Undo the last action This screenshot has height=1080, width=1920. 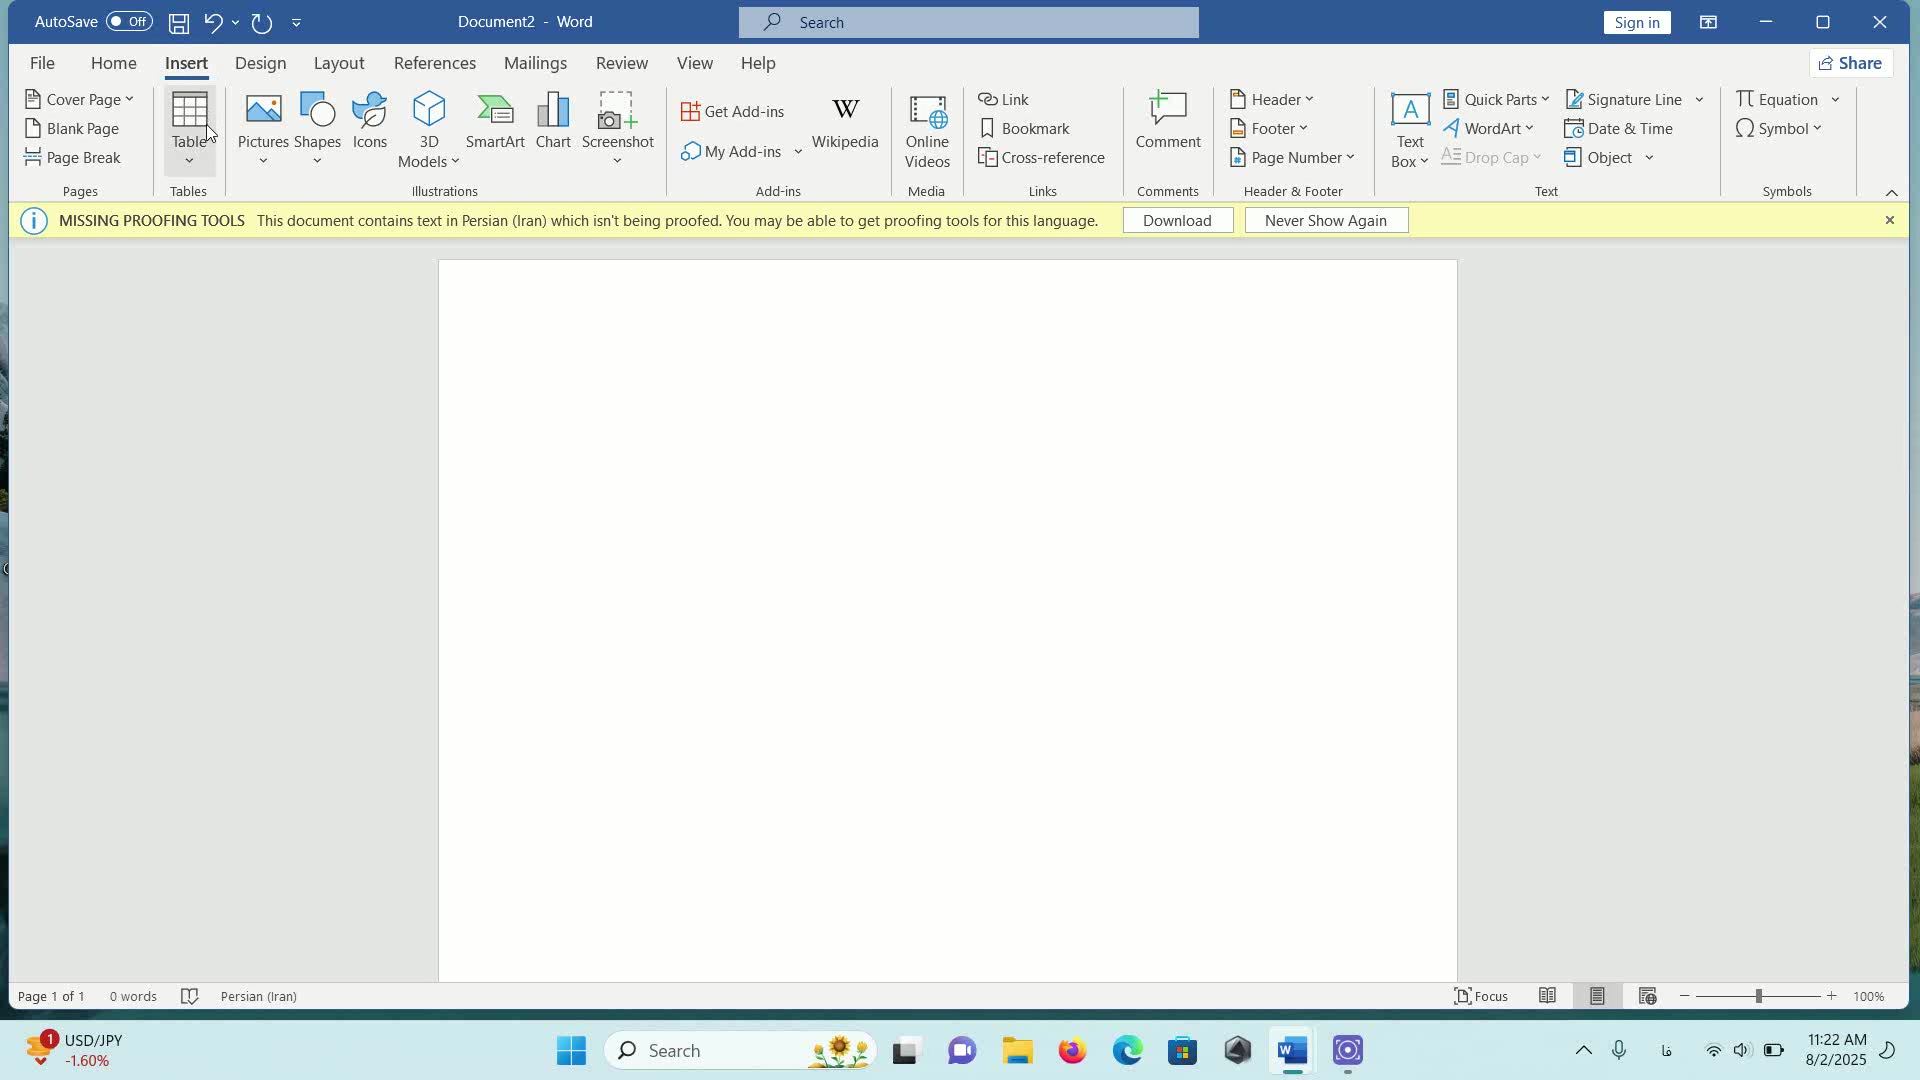(x=213, y=22)
